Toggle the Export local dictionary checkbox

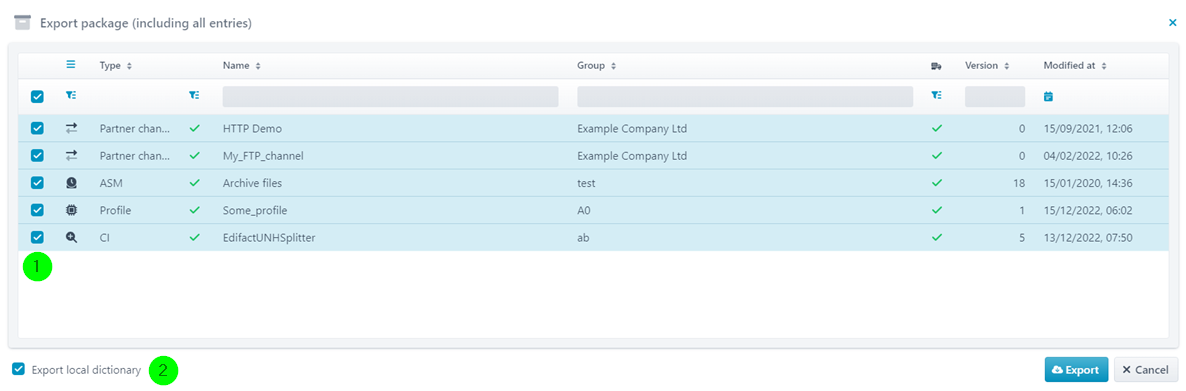(19, 369)
